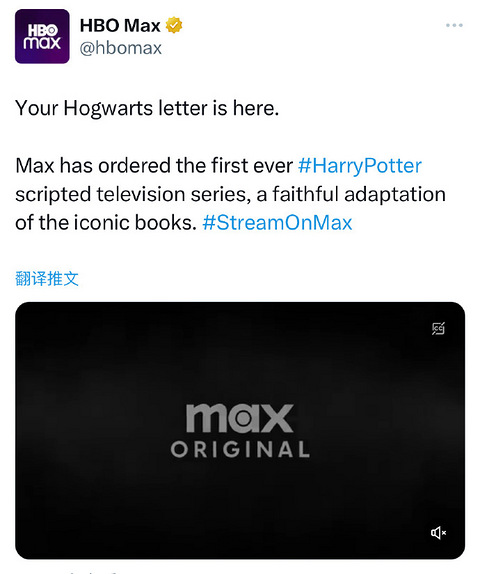Image resolution: width=480 pixels, height=574 pixels.
Task: Click the word "Your" in the tweet
Action: (37, 108)
